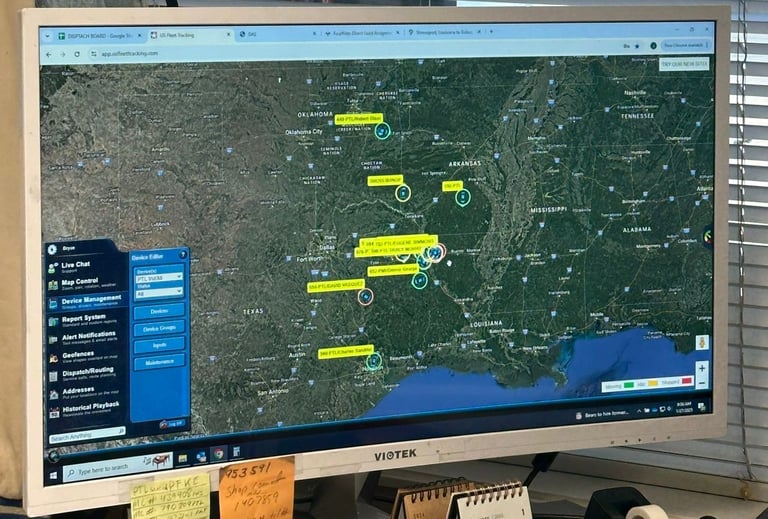Click the Robert Olson yellow label
This screenshot has height=519, width=768.
(x=359, y=119)
